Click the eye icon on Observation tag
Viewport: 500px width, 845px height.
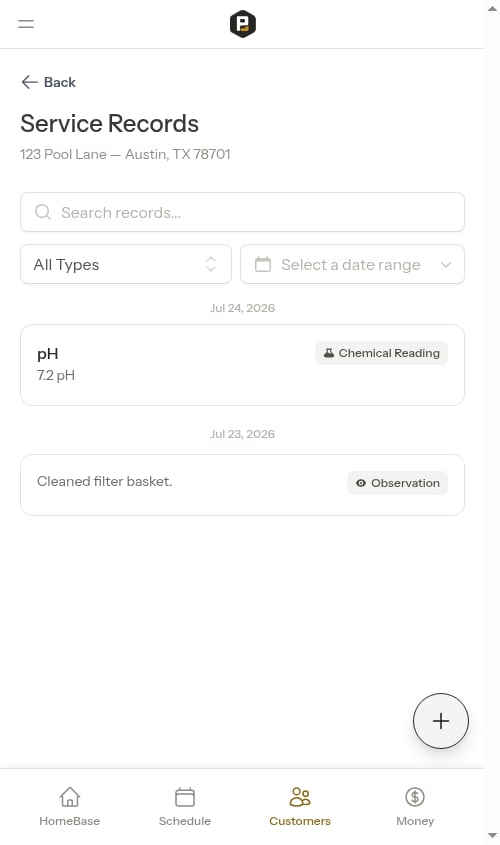[361, 483]
